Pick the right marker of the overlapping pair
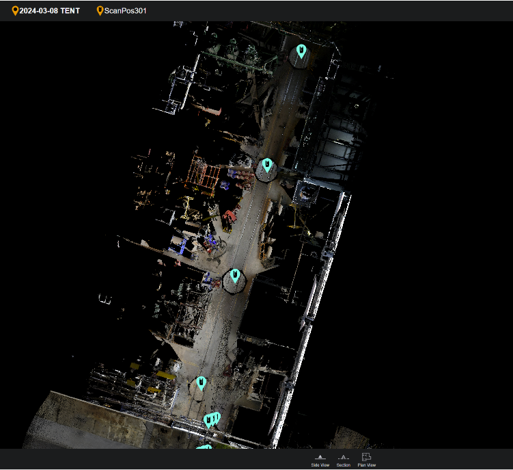The width and height of the screenshot is (513, 470). 217,418
